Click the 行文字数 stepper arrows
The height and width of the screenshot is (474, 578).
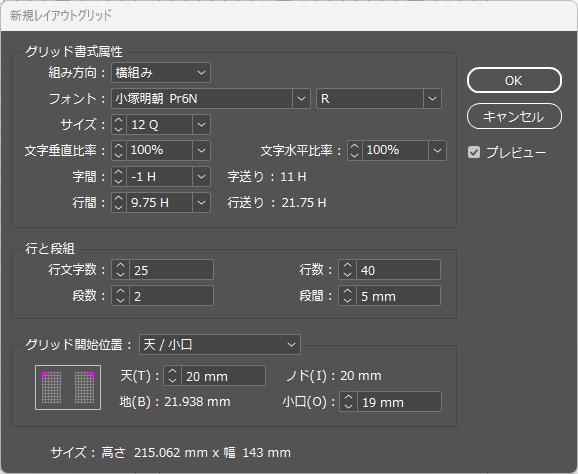click(121, 269)
